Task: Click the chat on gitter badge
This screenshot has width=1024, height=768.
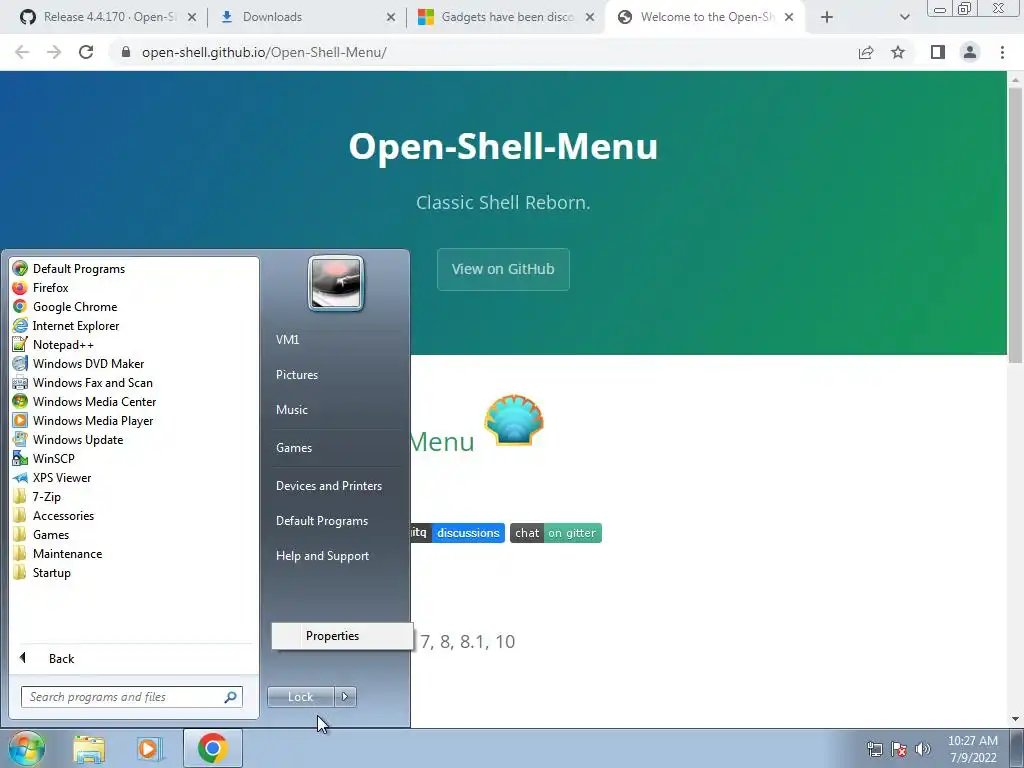Action: tap(556, 533)
